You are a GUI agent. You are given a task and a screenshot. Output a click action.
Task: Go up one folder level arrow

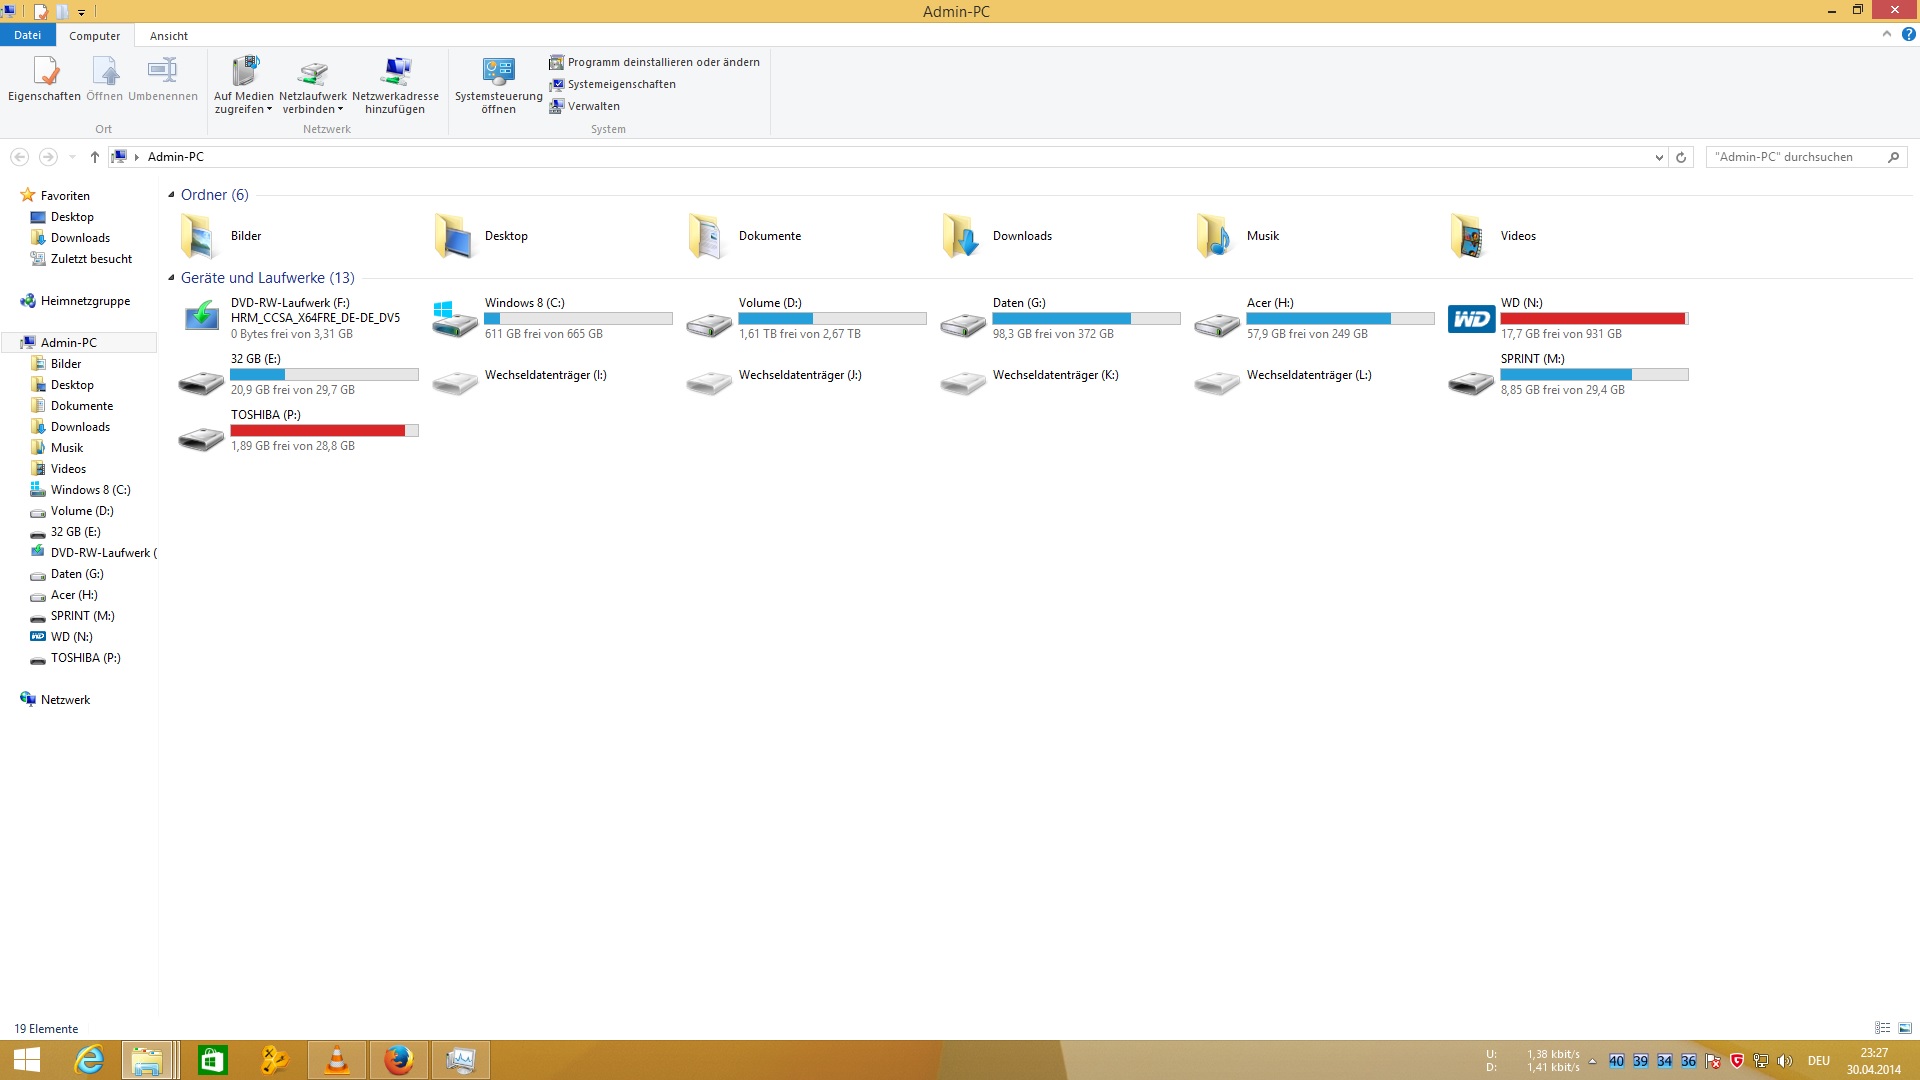(95, 157)
